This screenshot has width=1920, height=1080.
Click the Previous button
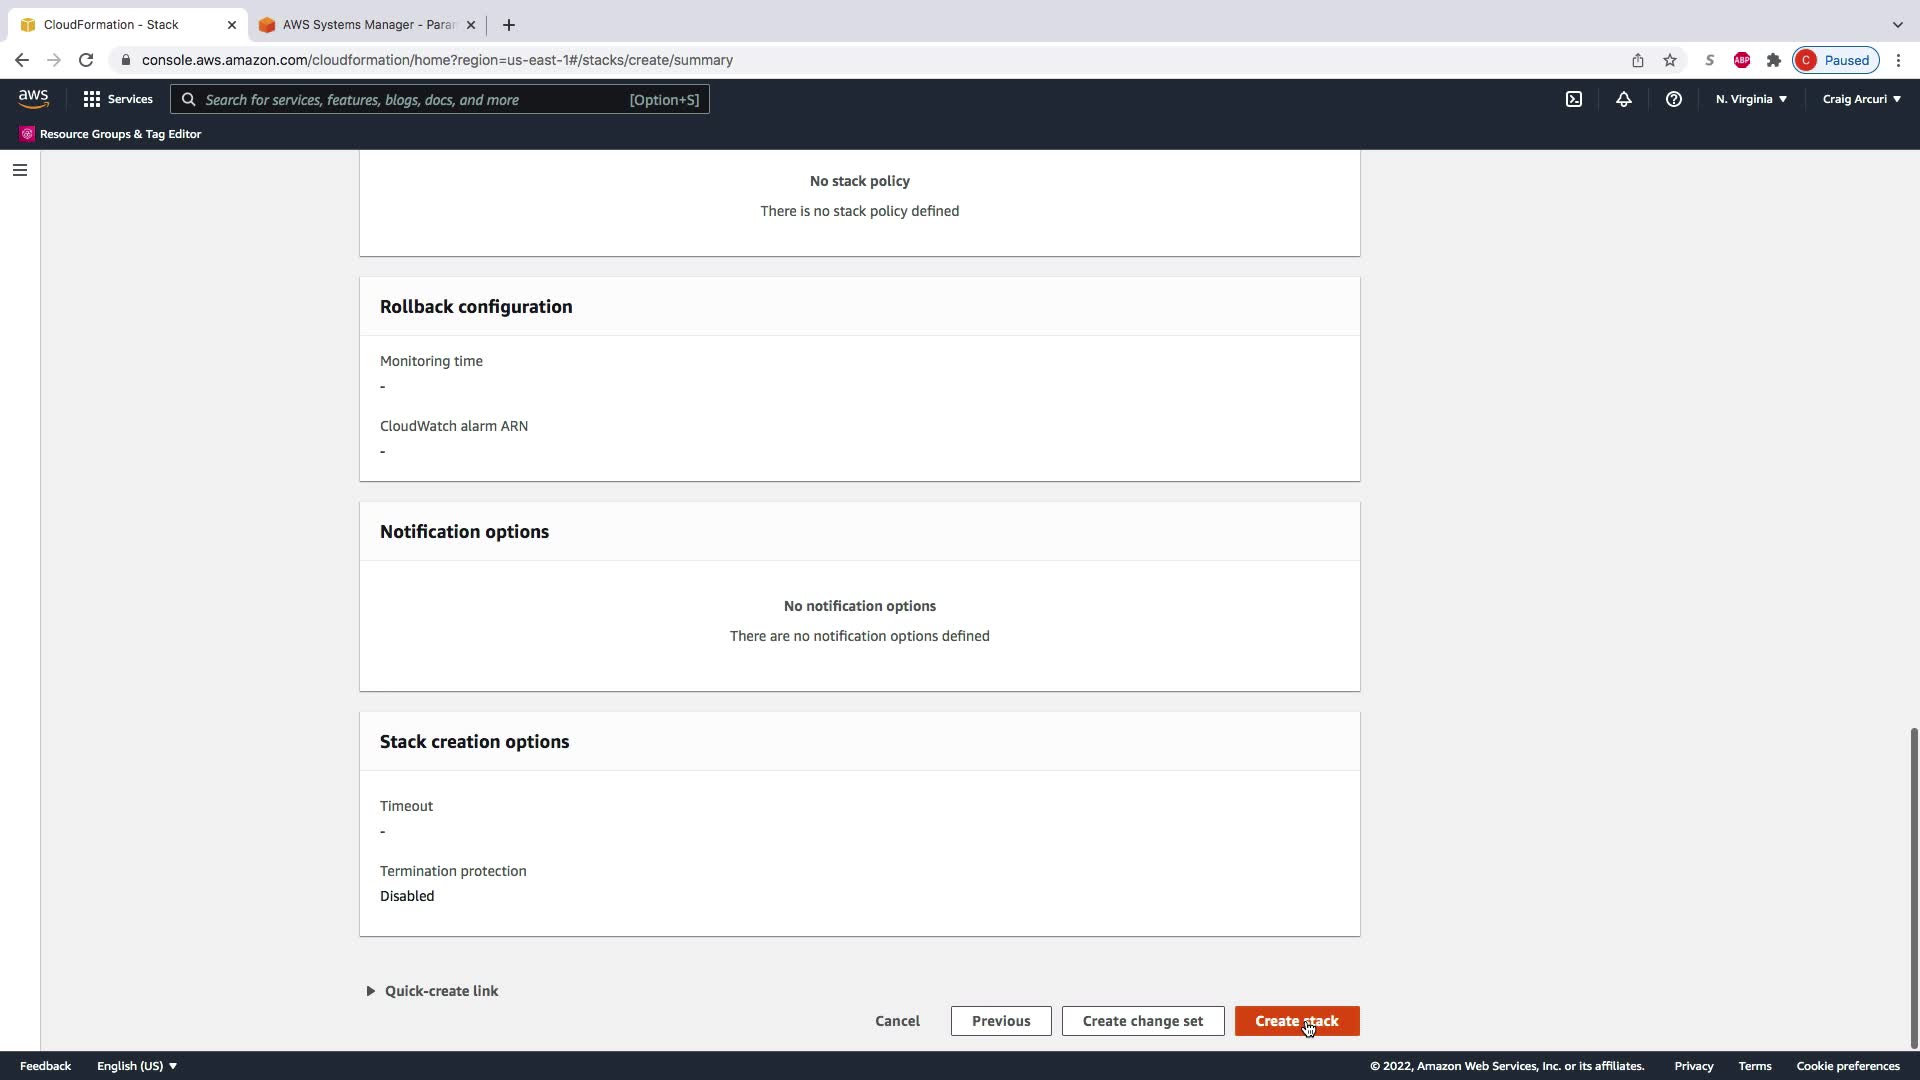tap(1000, 1021)
